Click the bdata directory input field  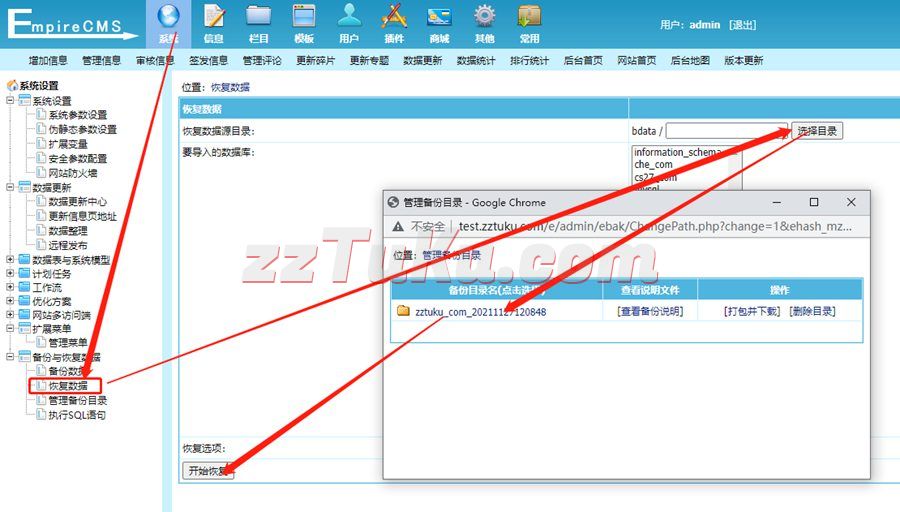727,131
